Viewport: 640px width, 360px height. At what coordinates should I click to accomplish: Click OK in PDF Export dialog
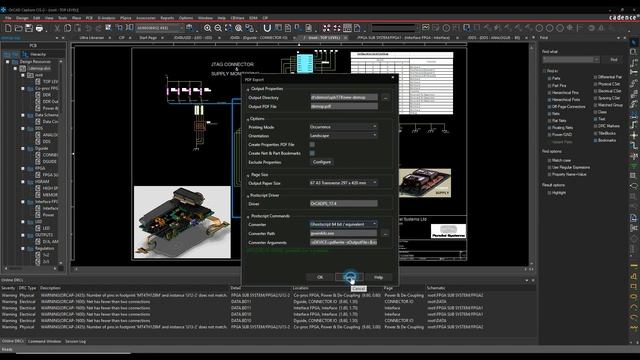320,277
